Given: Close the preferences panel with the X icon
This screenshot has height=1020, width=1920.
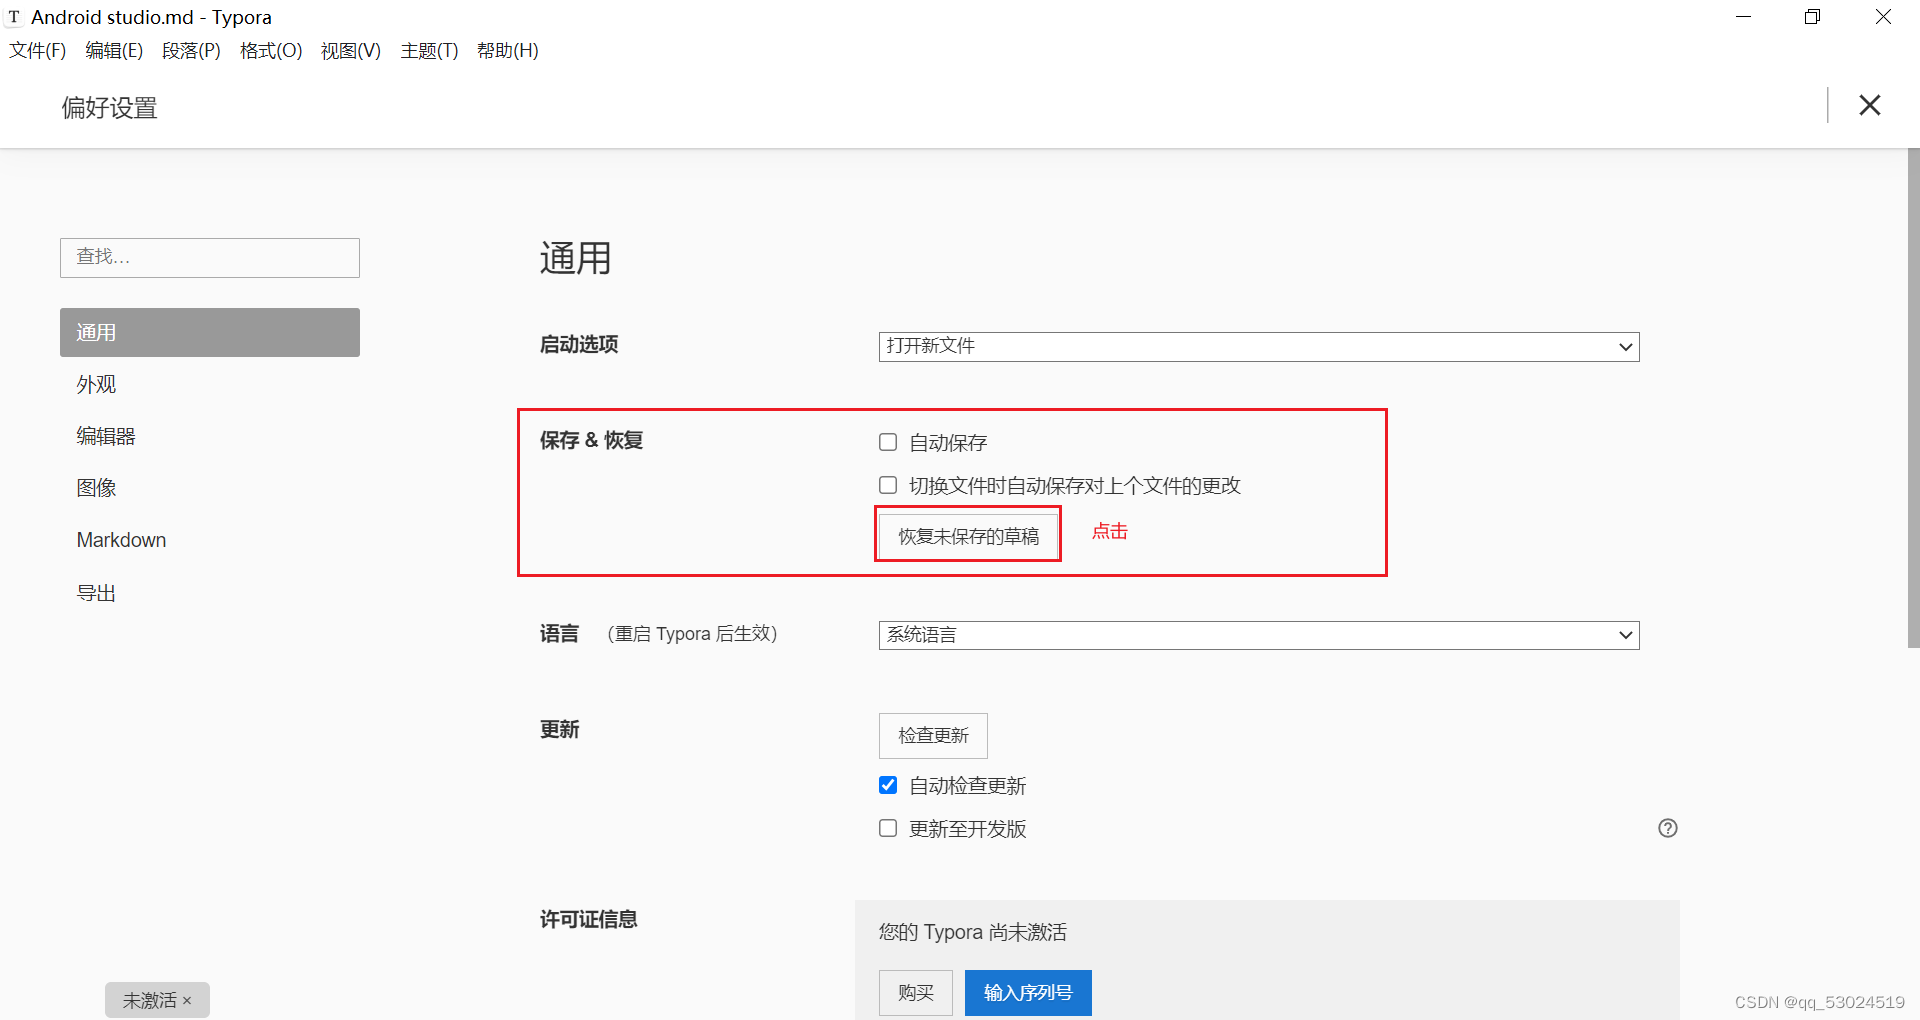Looking at the screenshot, I should point(1869,105).
